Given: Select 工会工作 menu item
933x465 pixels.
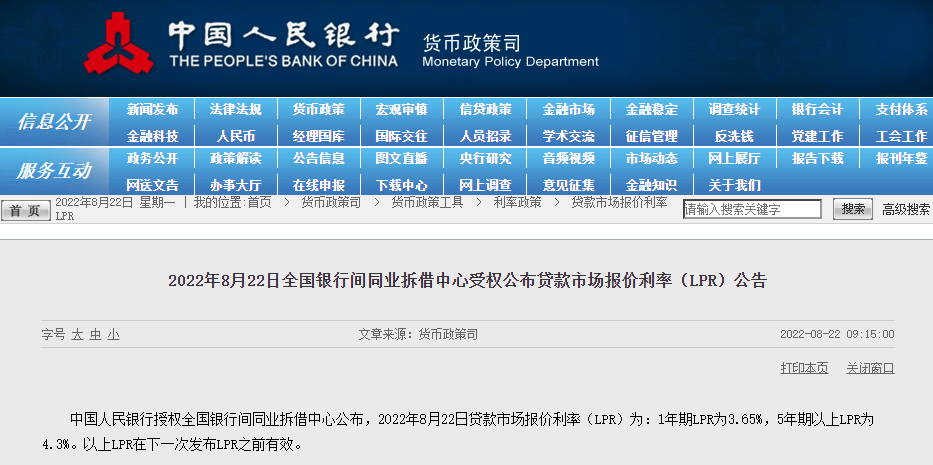Looking at the screenshot, I should pos(901,136).
